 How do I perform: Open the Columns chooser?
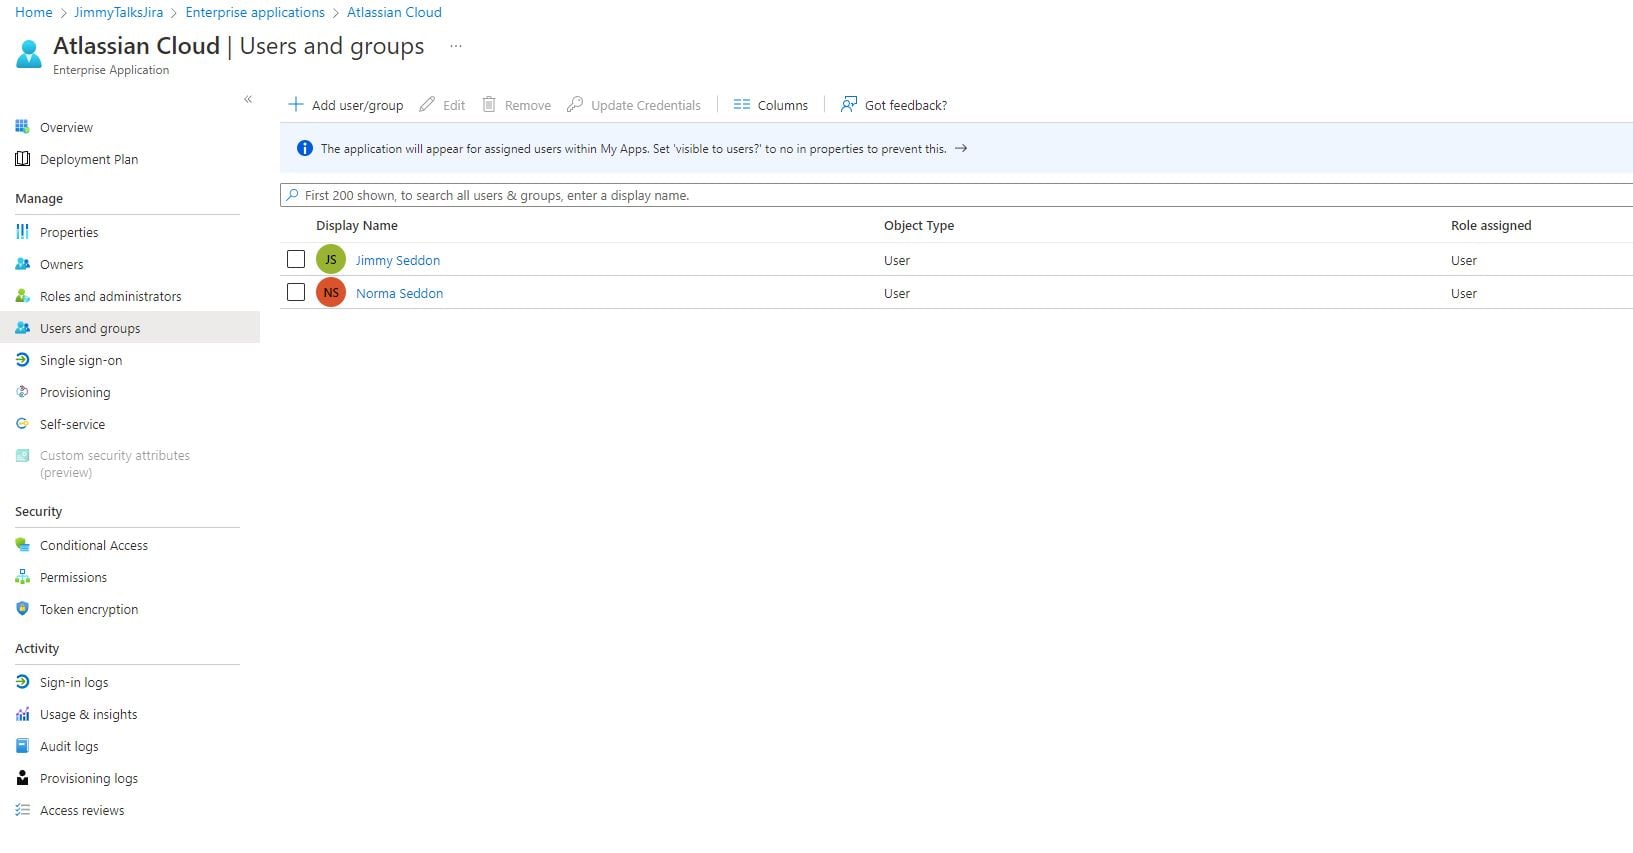tap(770, 105)
